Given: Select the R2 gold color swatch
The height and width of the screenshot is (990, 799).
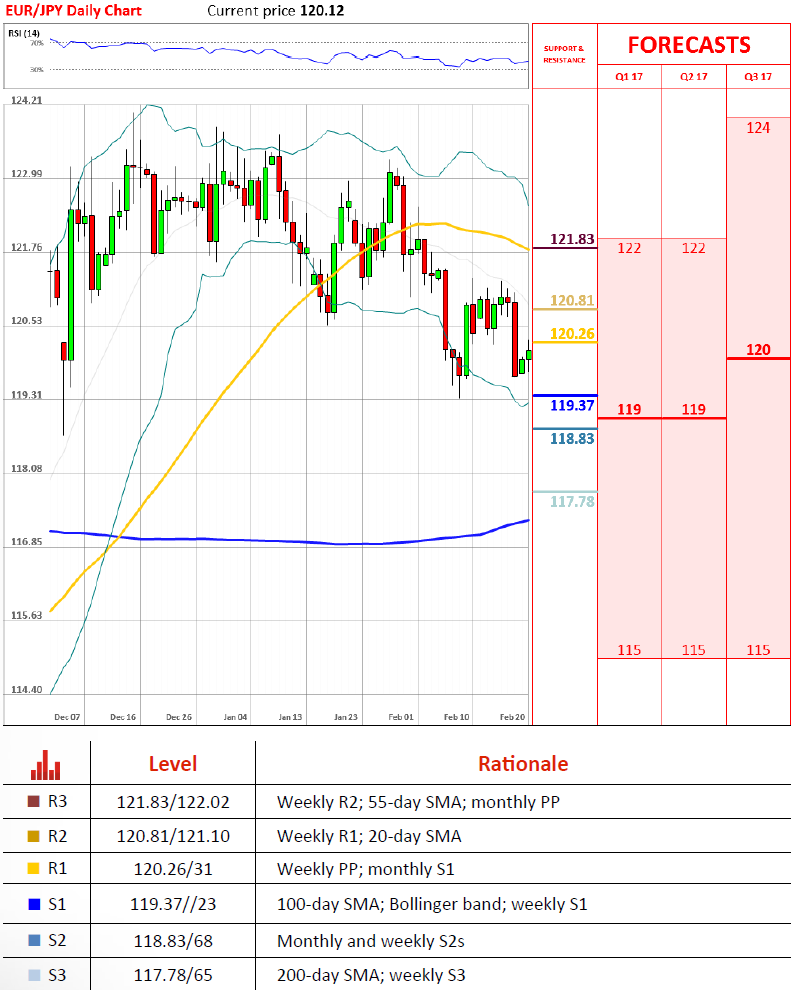Looking at the screenshot, I should [x=33, y=836].
